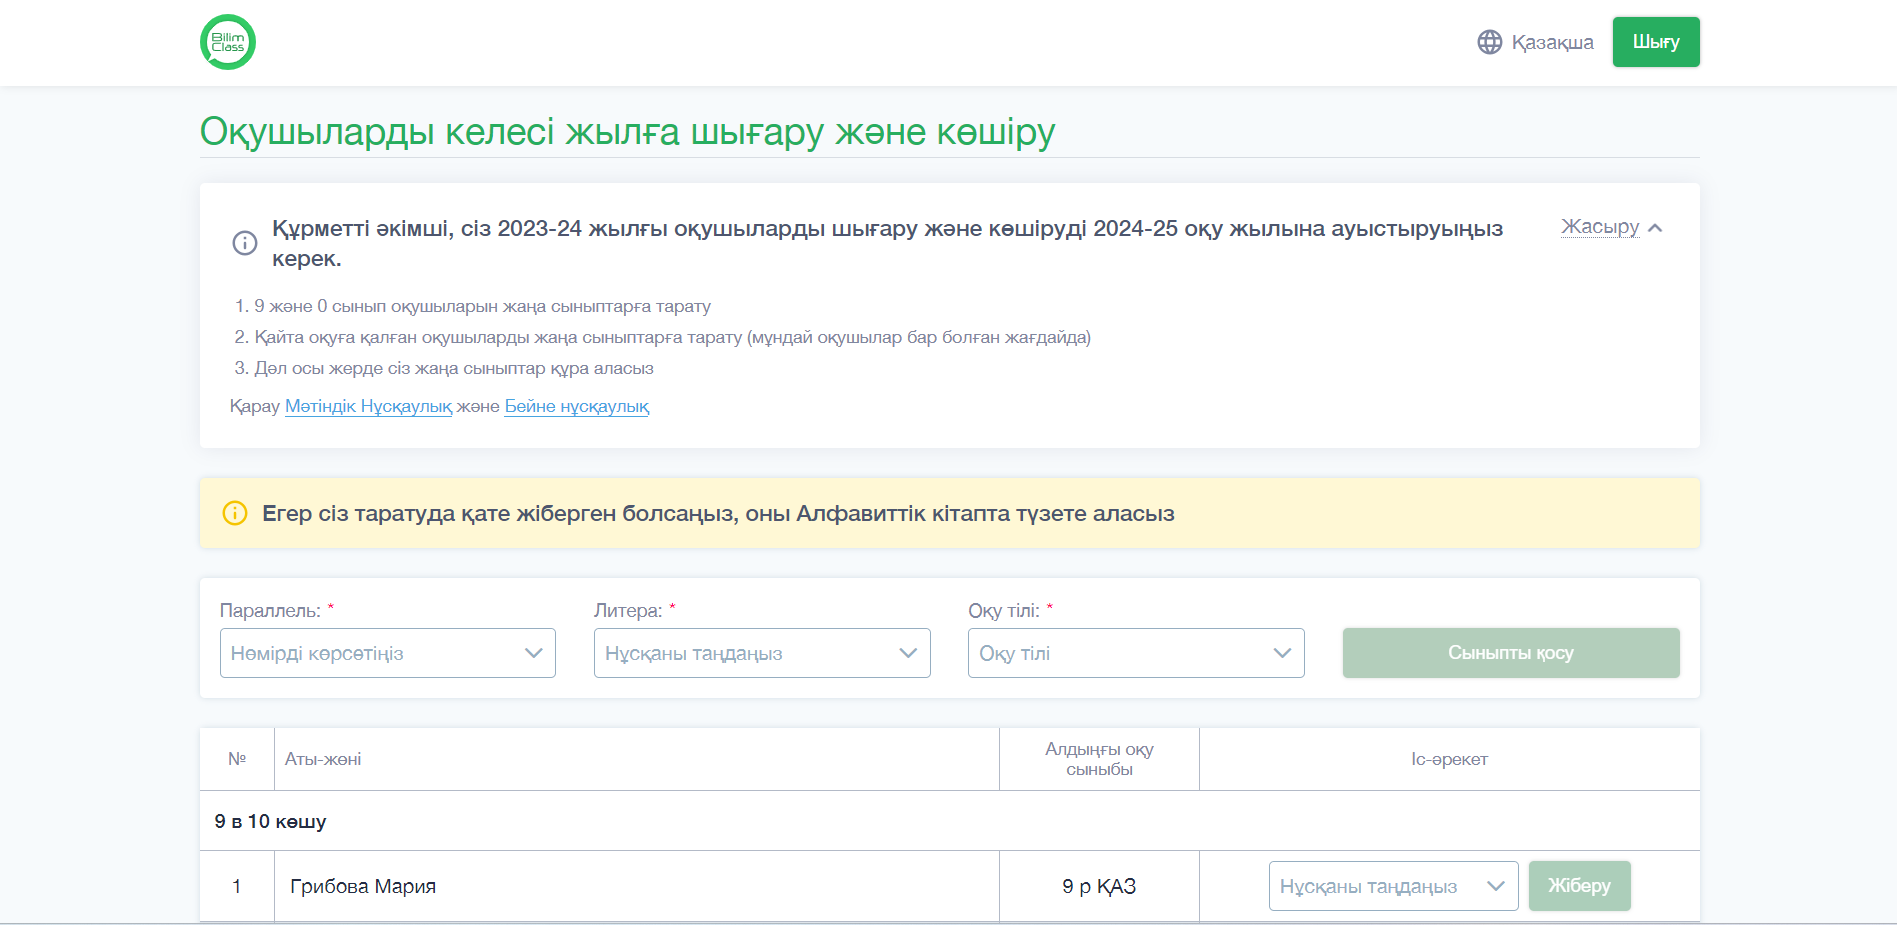Click the chevron next to Жасыру
Image resolution: width=1897 pixels, height=925 pixels.
coord(1655,228)
